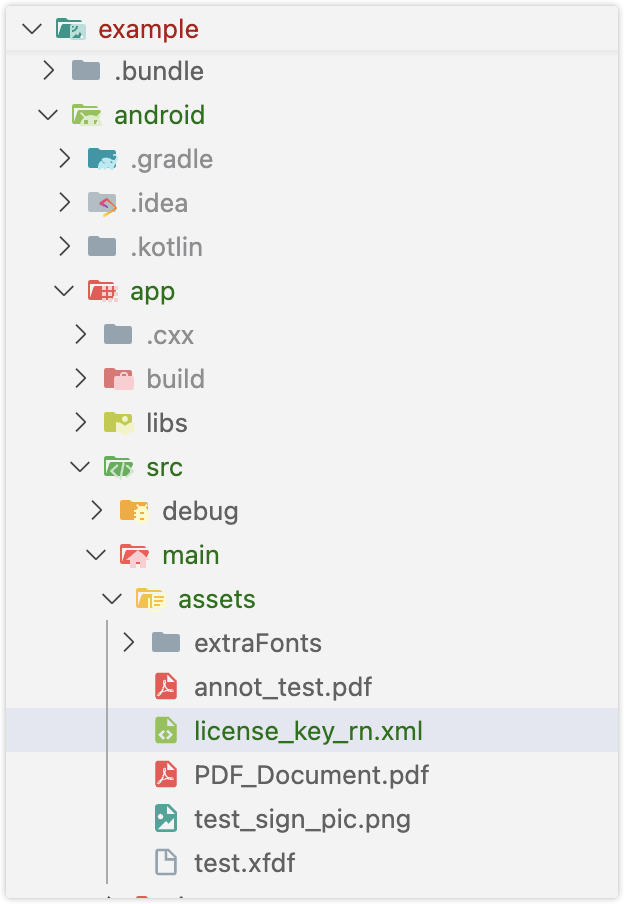Viewport: 624px width, 904px height.
Task: Collapse the main folder chevron
Action: coord(96,555)
